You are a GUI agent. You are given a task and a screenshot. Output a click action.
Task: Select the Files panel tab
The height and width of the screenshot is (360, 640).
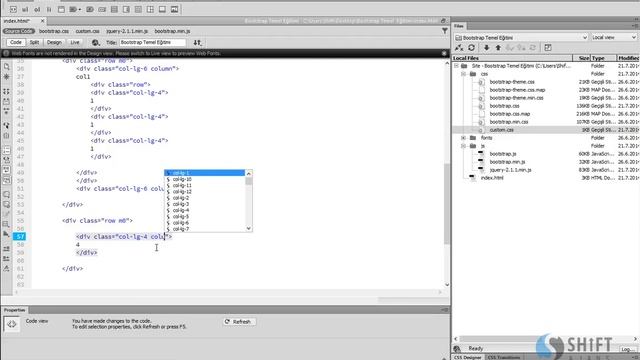pos(459,26)
